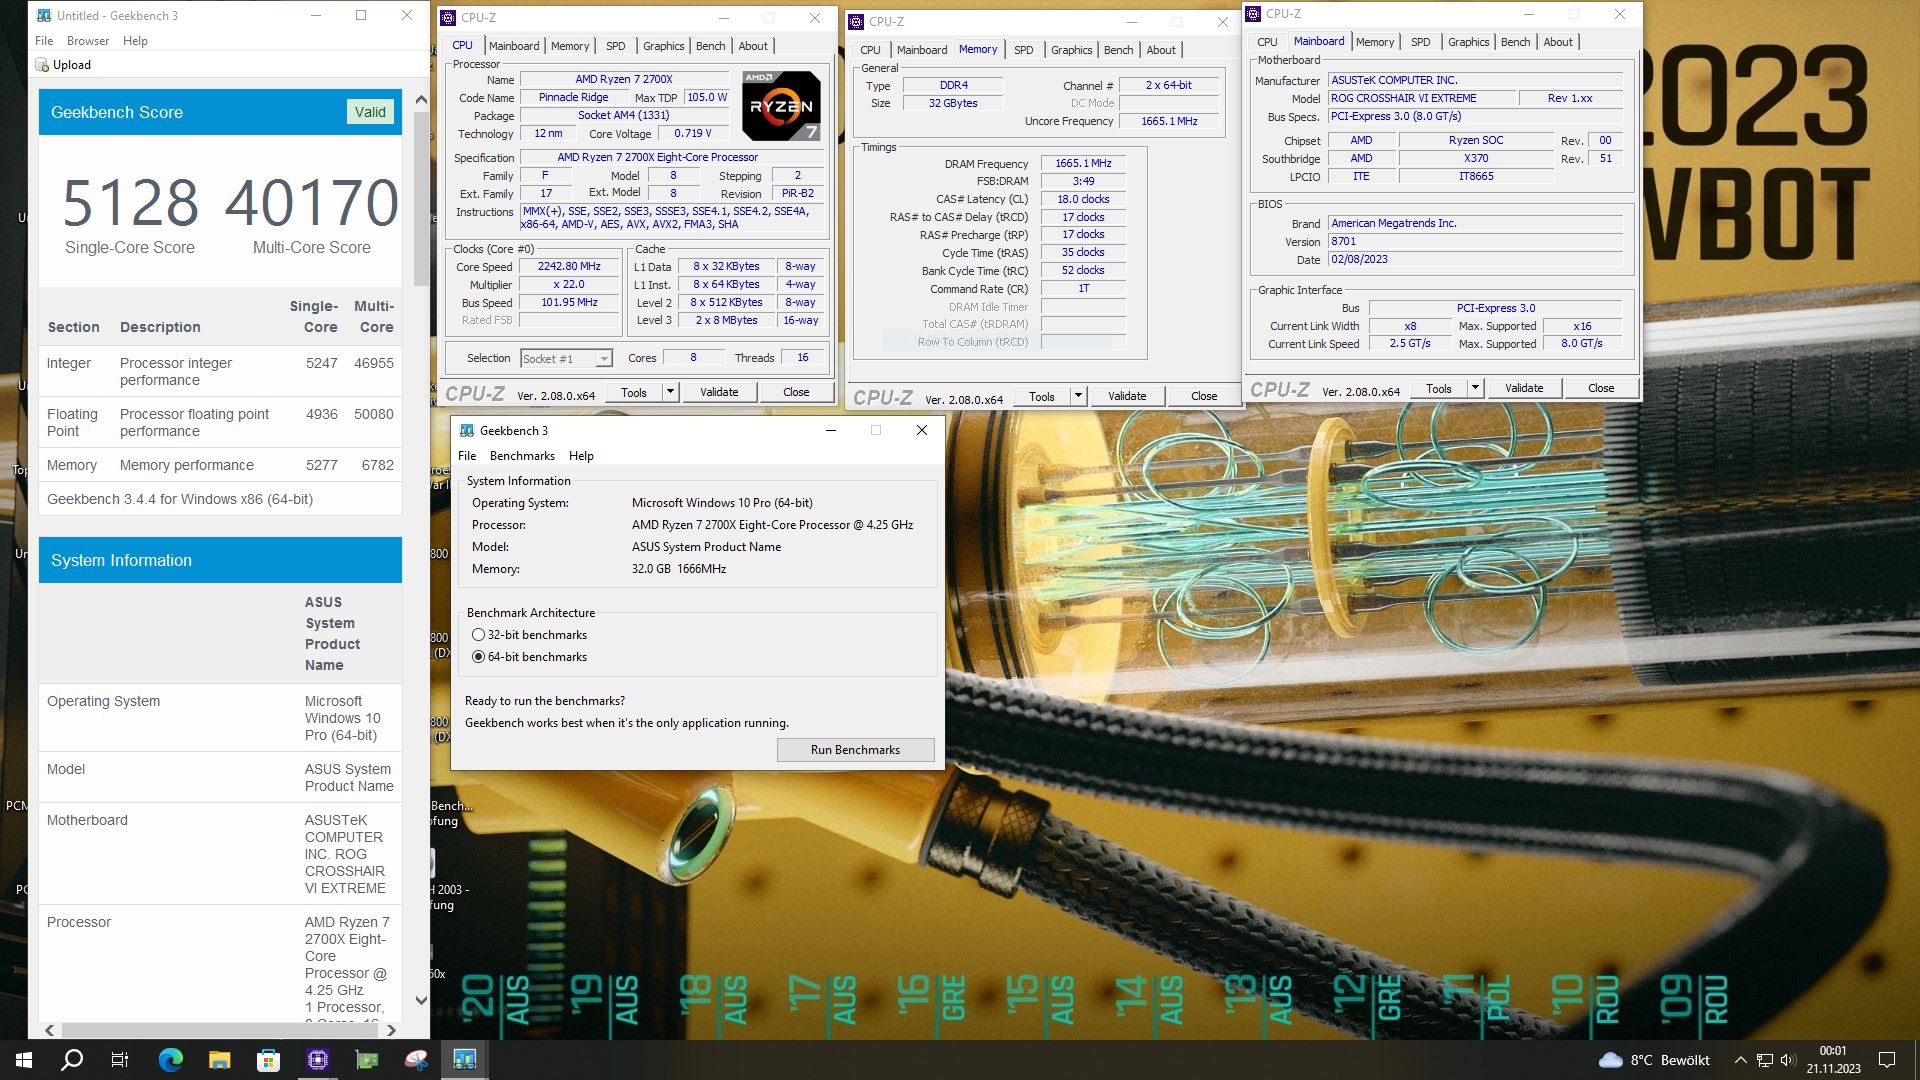Viewport: 1920px width, 1080px height.
Task: Click the BIOS Version field 8701
Action: 1475,241
